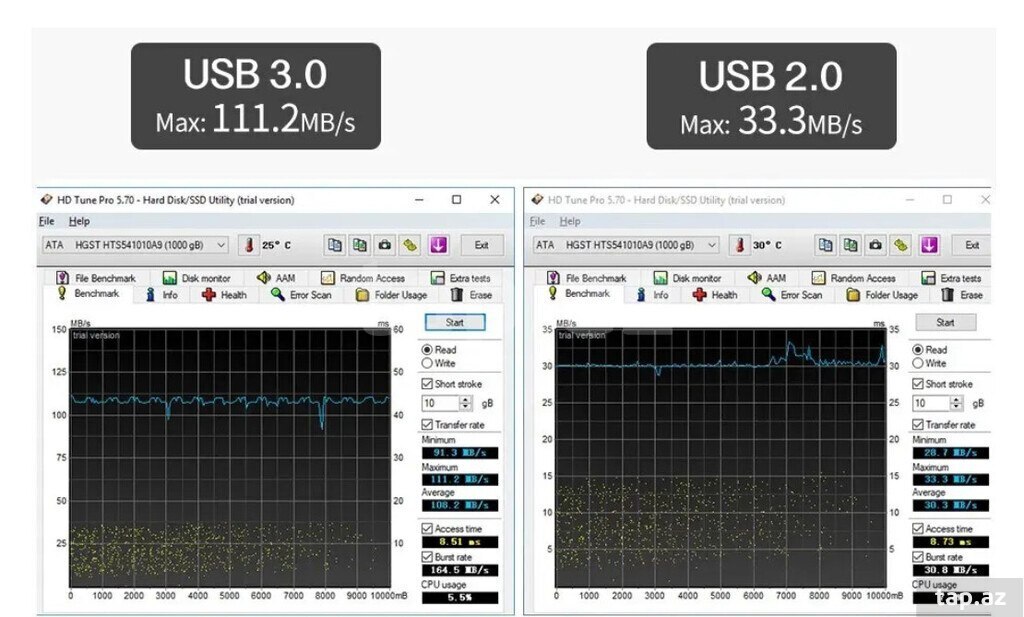Open Random Access tab in left window

click(363, 277)
